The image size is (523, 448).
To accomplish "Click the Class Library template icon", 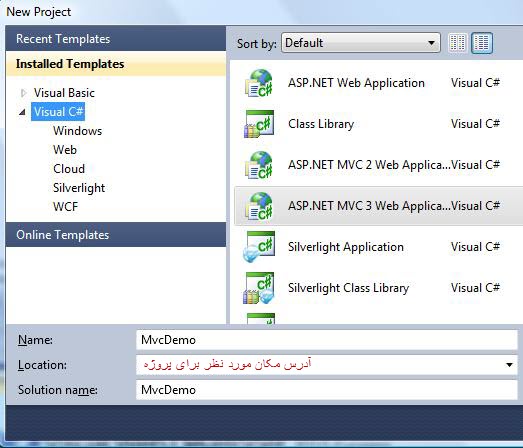I will pyautogui.click(x=259, y=124).
